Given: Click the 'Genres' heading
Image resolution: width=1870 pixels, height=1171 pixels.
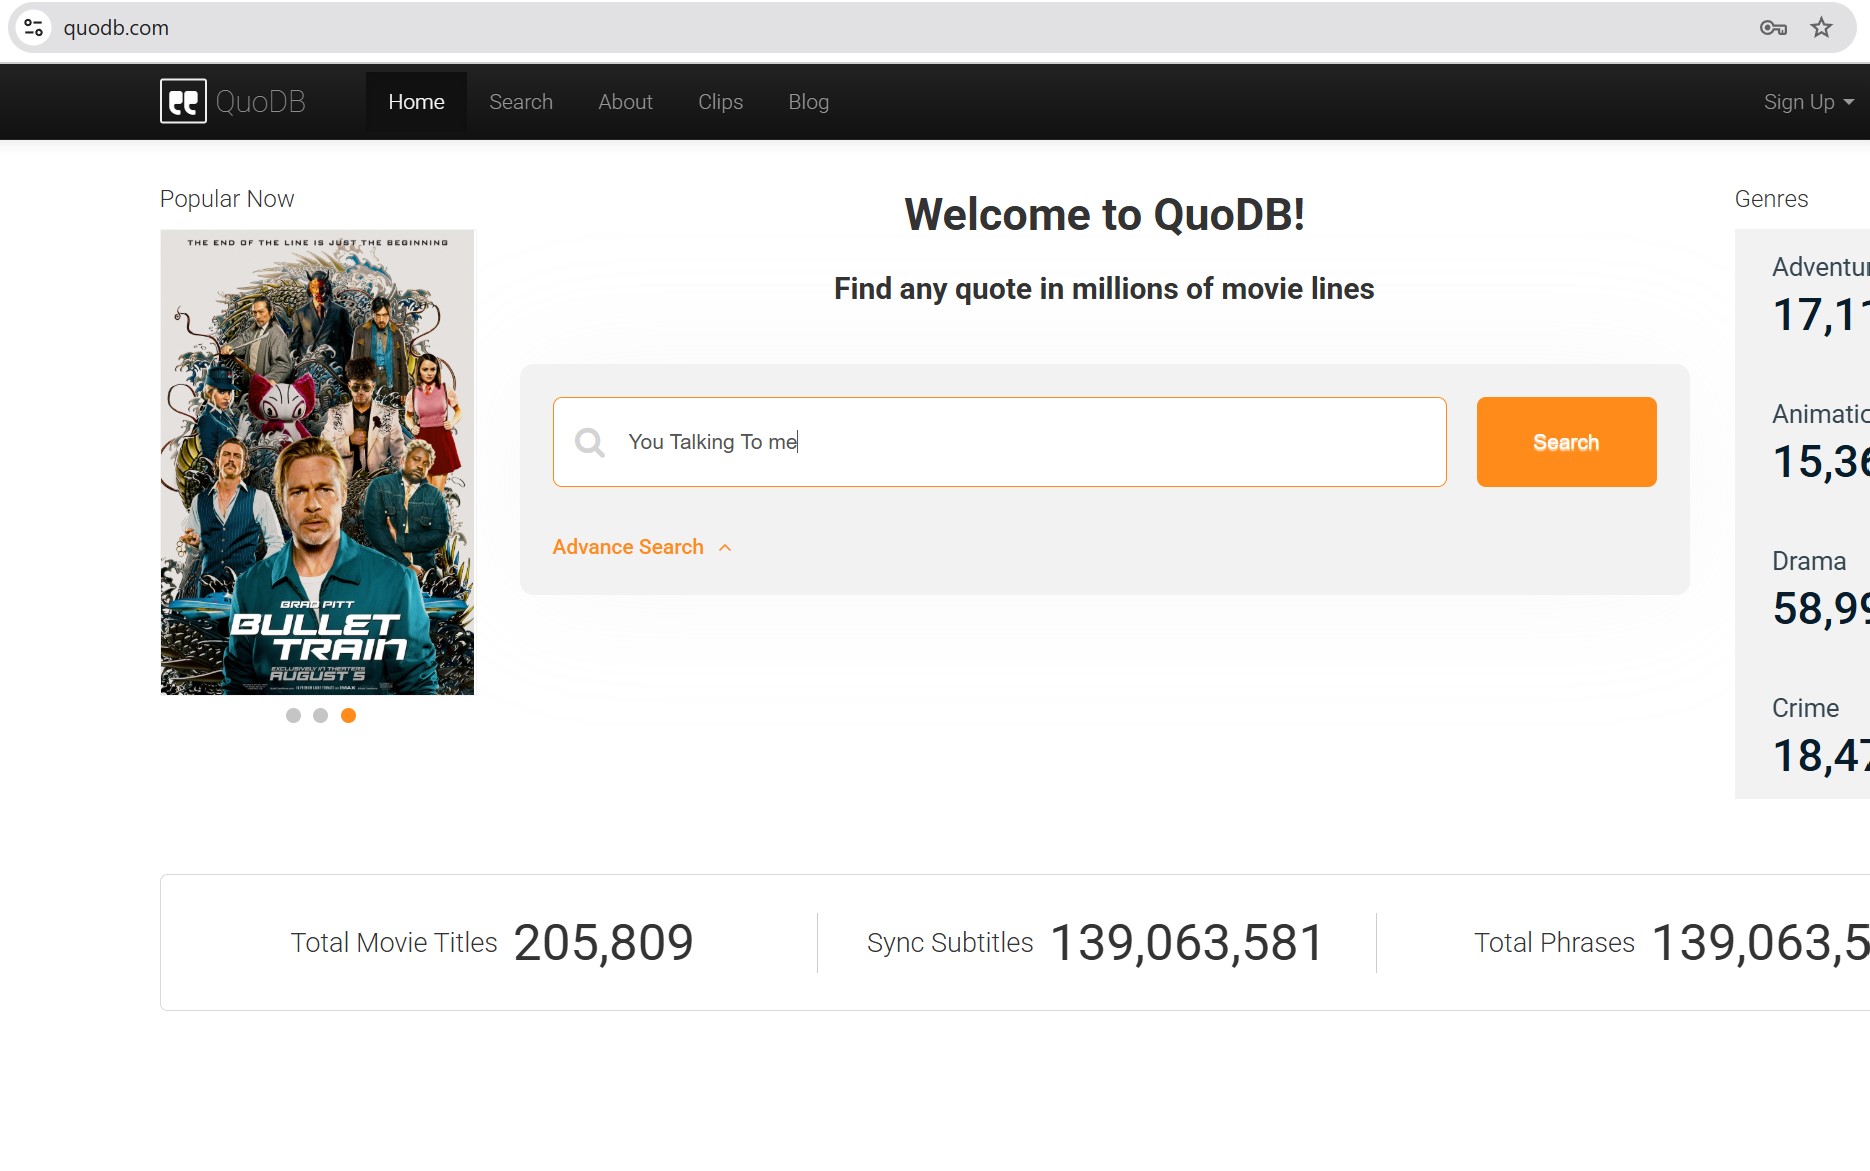Looking at the screenshot, I should pos(1771,199).
